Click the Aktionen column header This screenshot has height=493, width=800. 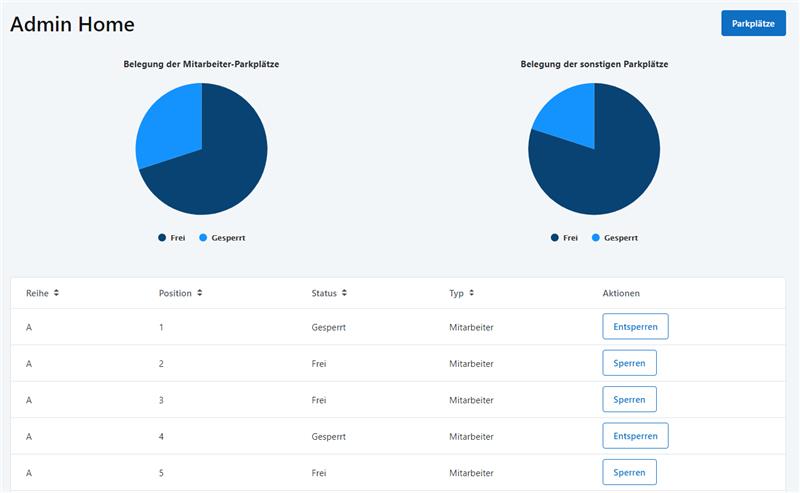pyautogui.click(x=621, y=293)
